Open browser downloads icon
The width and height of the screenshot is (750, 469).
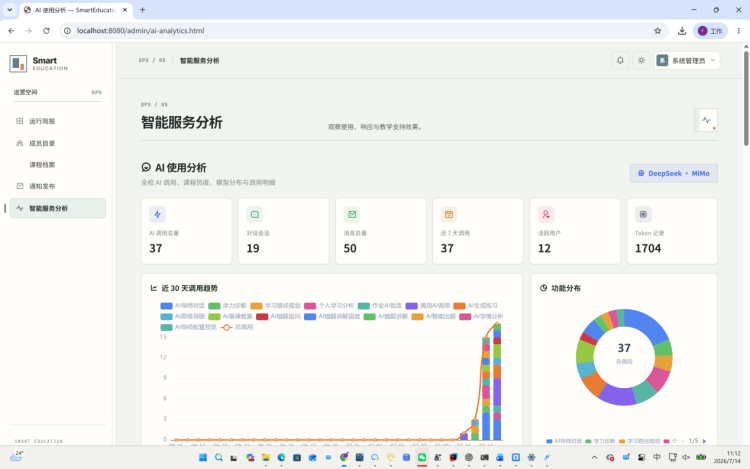[x=682, y=31]
